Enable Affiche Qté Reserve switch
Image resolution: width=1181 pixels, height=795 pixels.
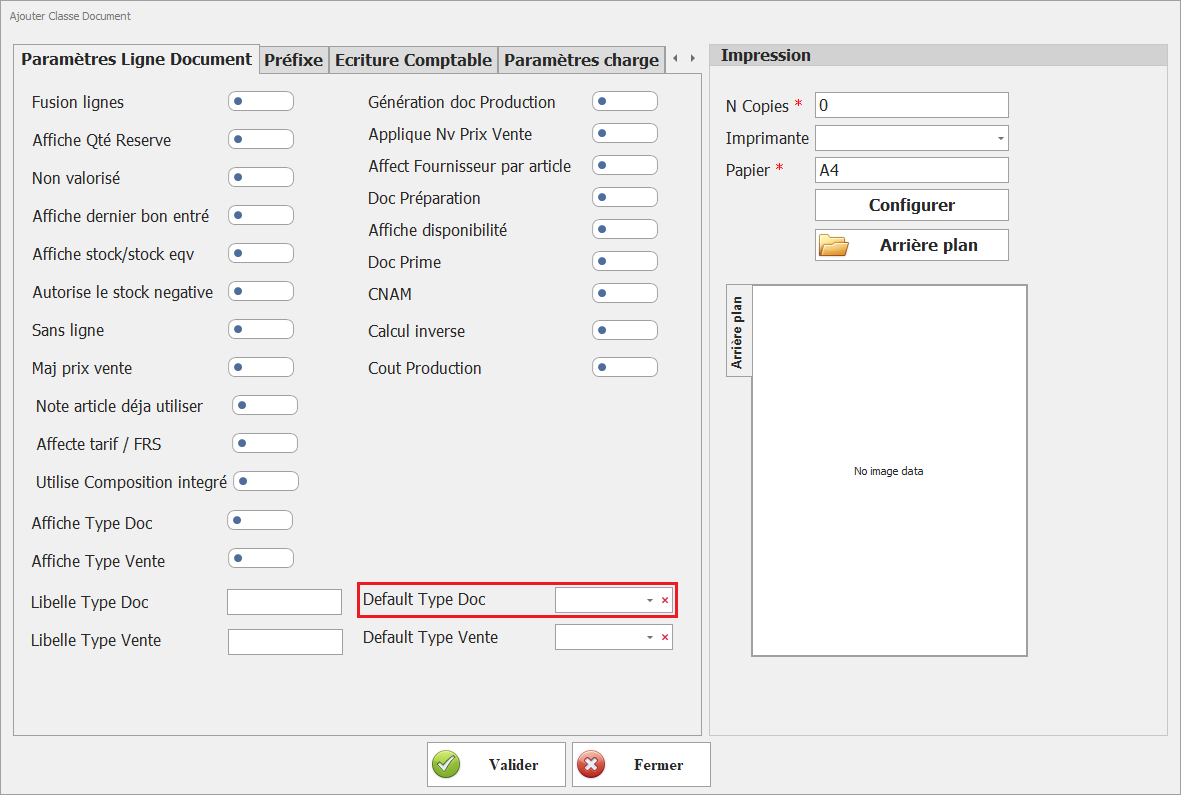pos(261,139)
